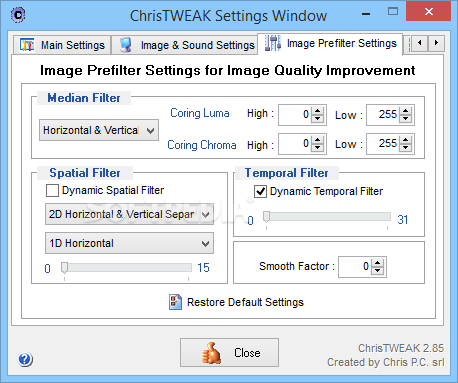Switch to the Main Settings tab

62,45
